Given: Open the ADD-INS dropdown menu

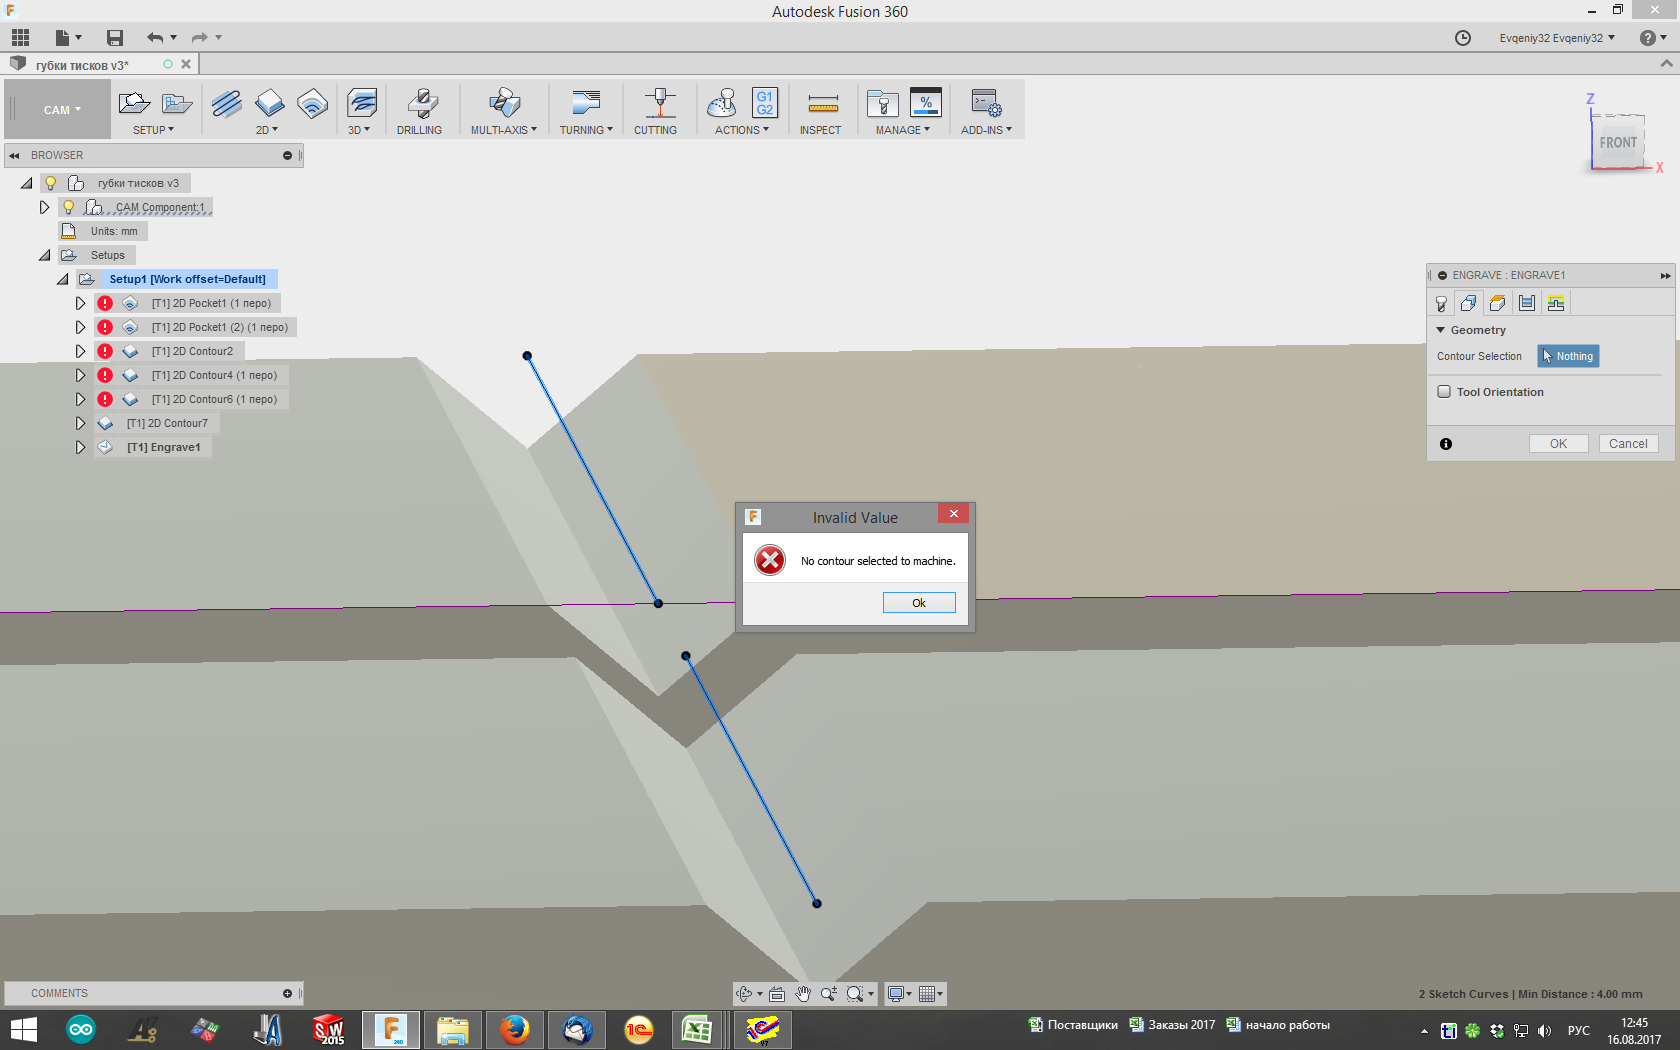Looking at the screenshot, I should point(987,130).
